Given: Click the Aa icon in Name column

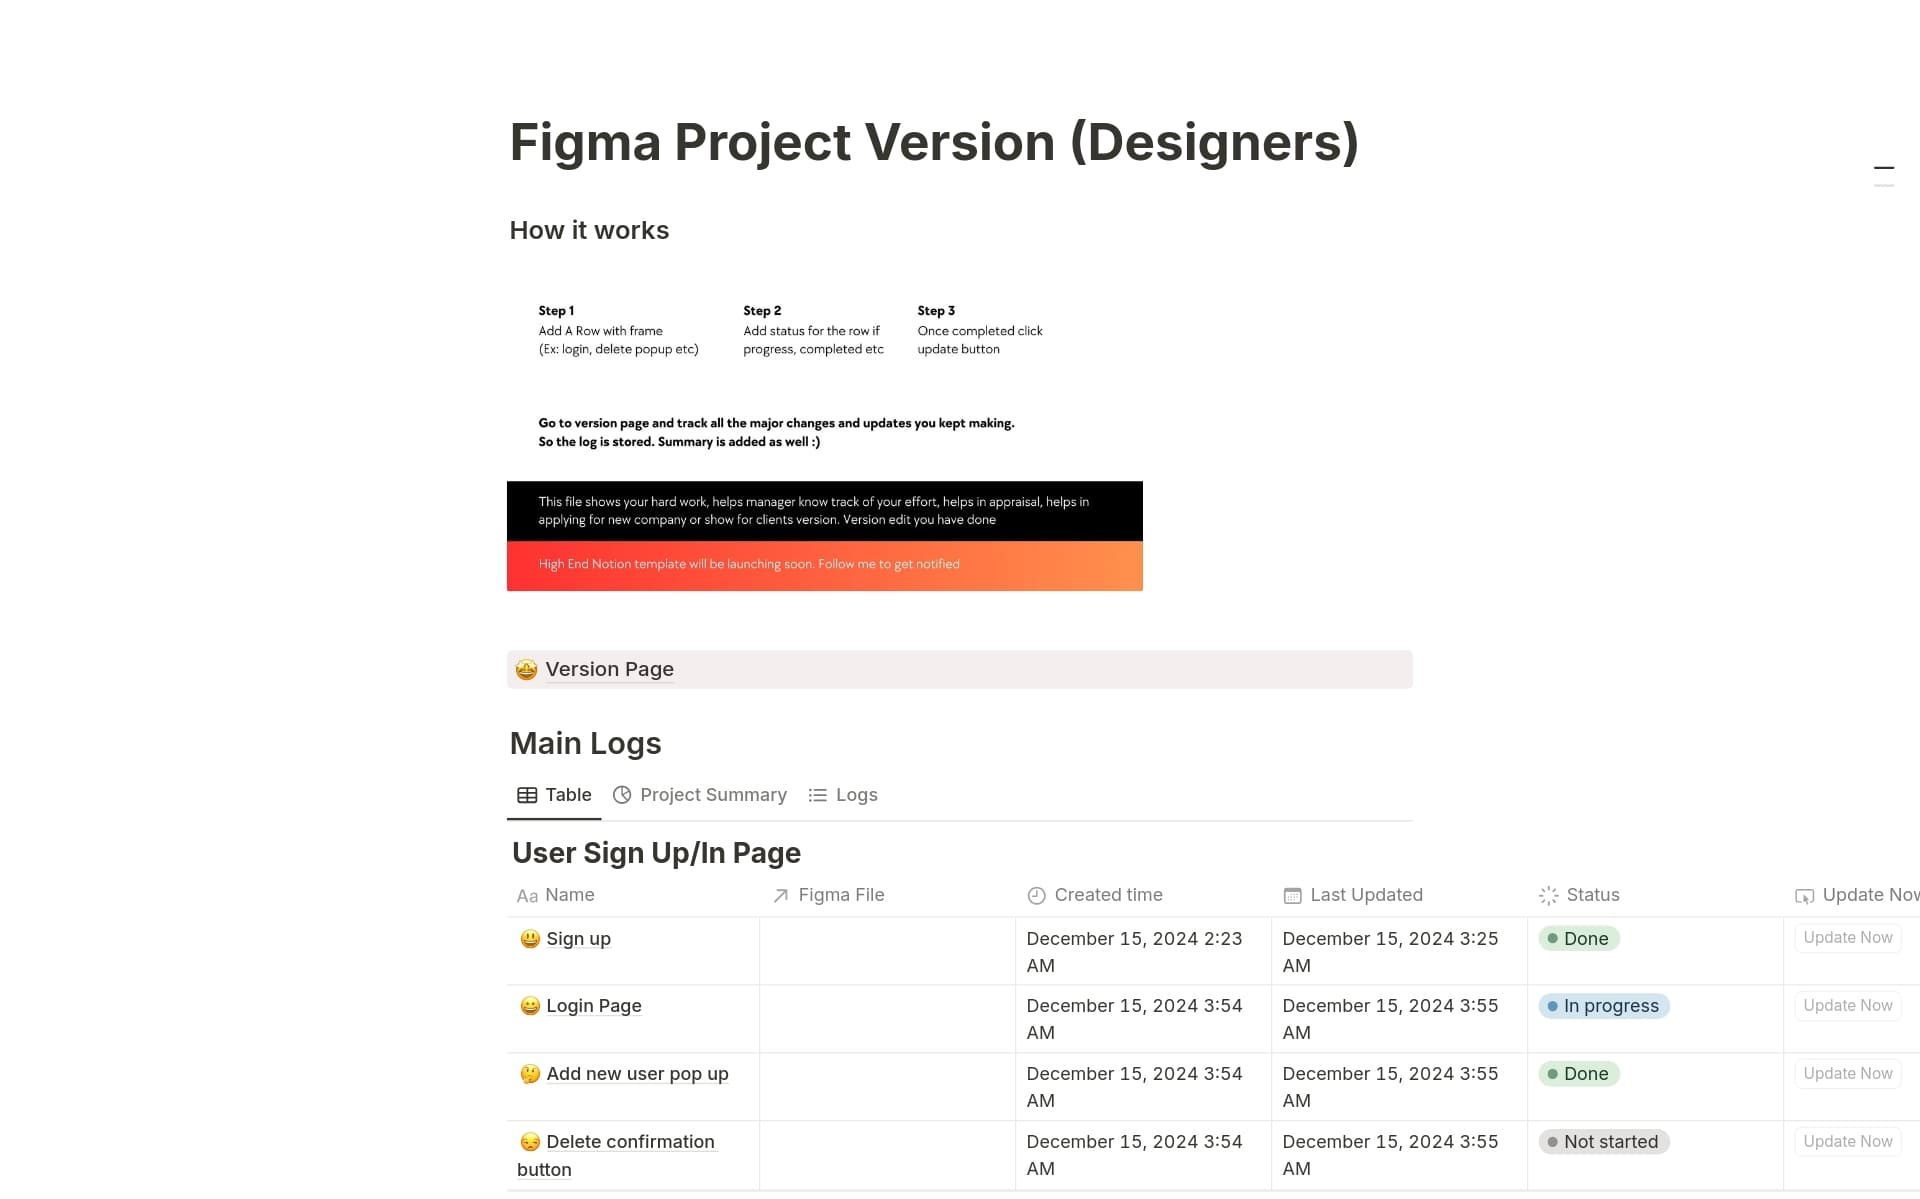Looking at the screenshot, I should coord(528,896).
